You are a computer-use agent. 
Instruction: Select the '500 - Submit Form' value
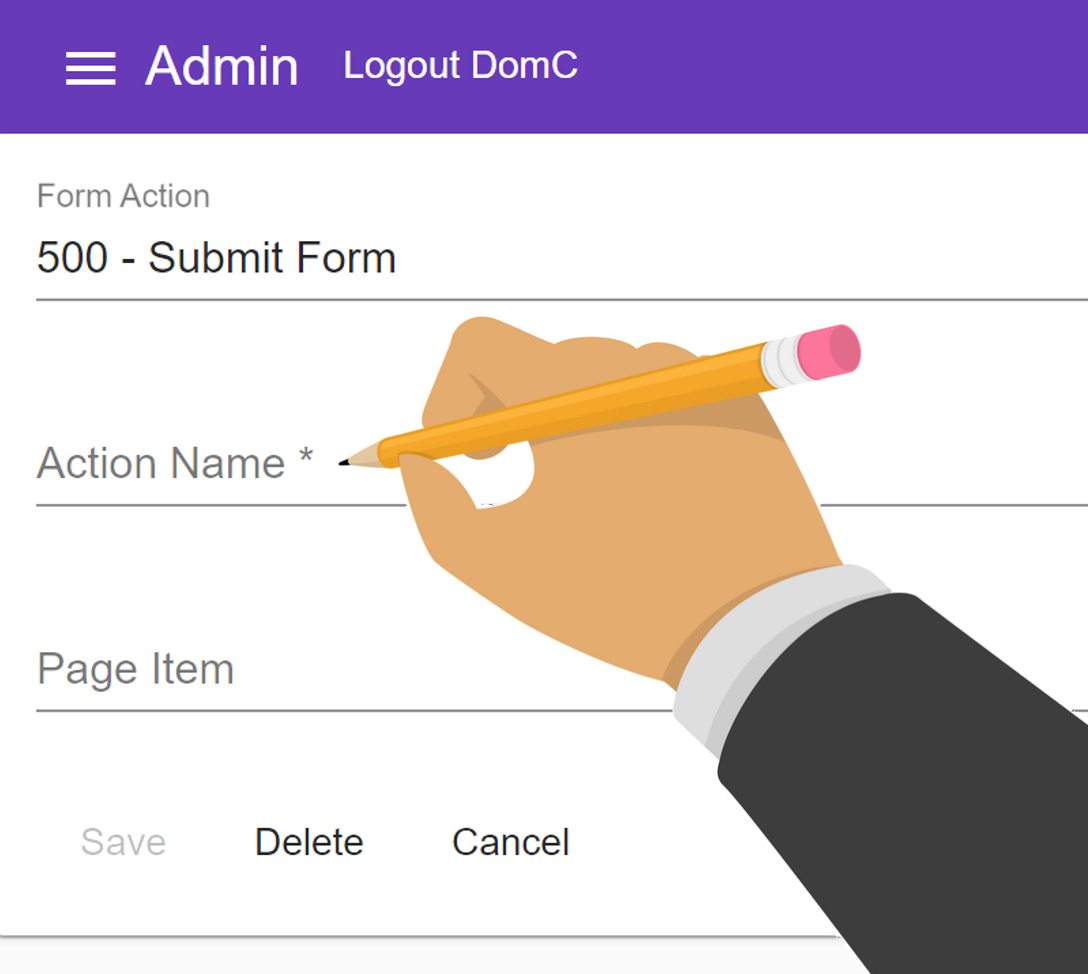(x=216, y=258)
